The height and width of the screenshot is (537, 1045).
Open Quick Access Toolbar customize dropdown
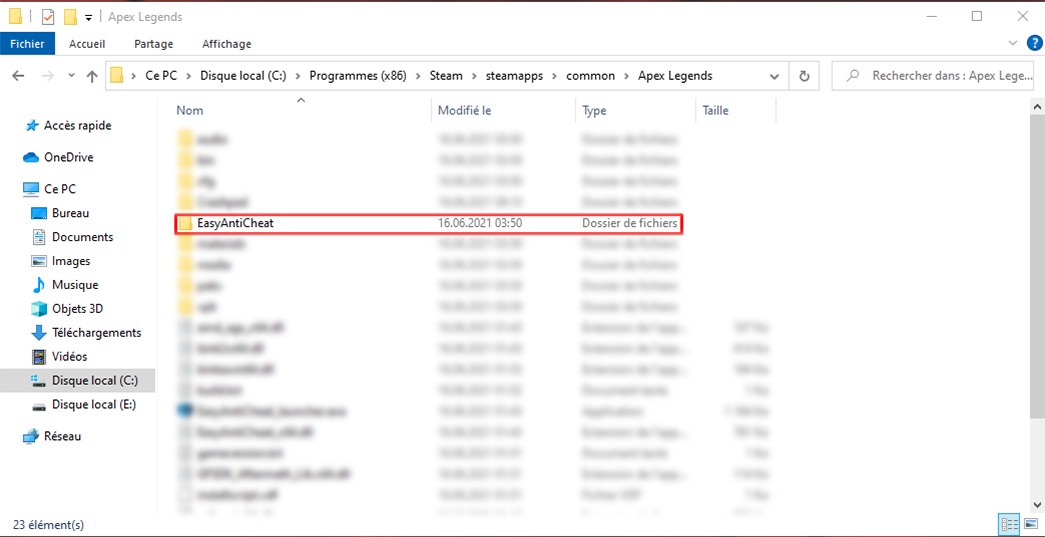(x=89, y=17)
